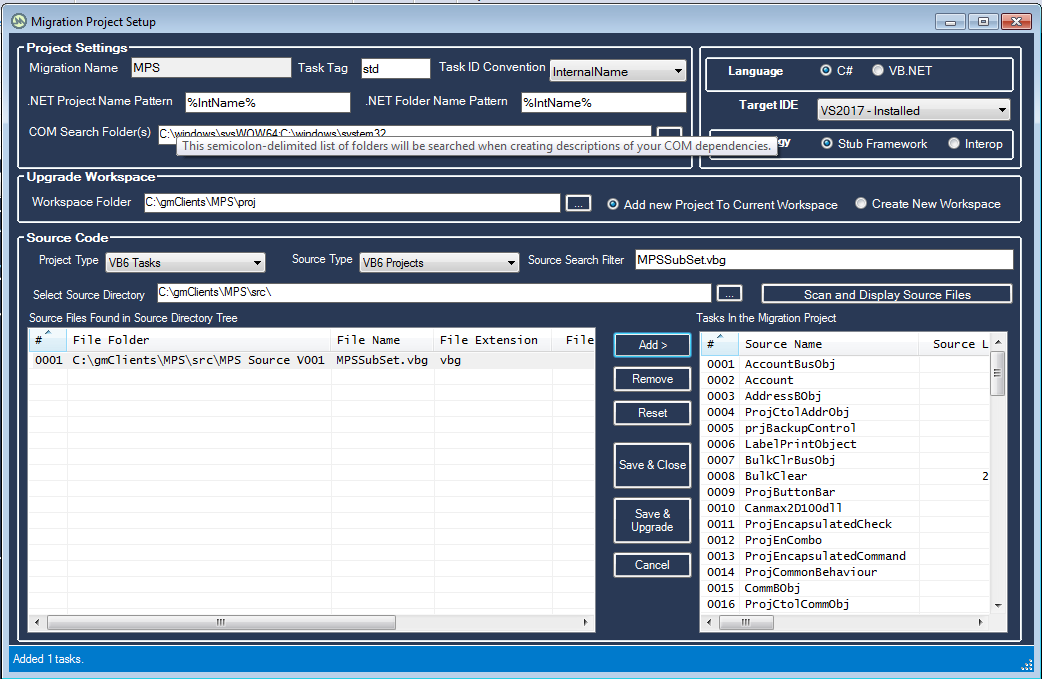
Task: Expand the Source Type dropdown
Action: pyautogui.click(x=509, y=263)
